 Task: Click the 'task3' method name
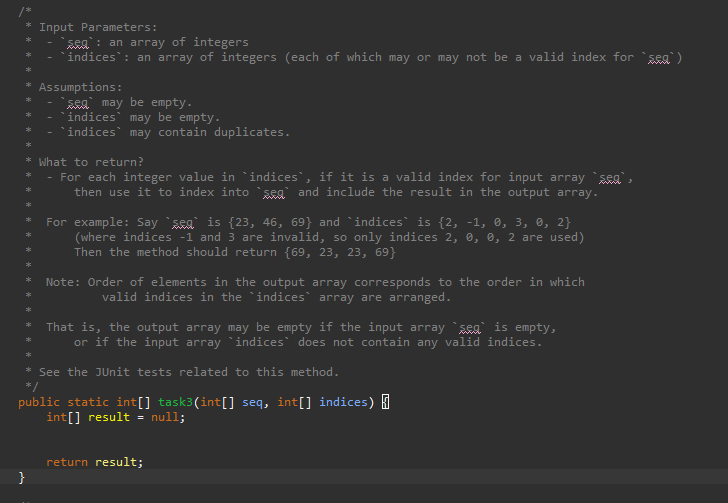175,402
